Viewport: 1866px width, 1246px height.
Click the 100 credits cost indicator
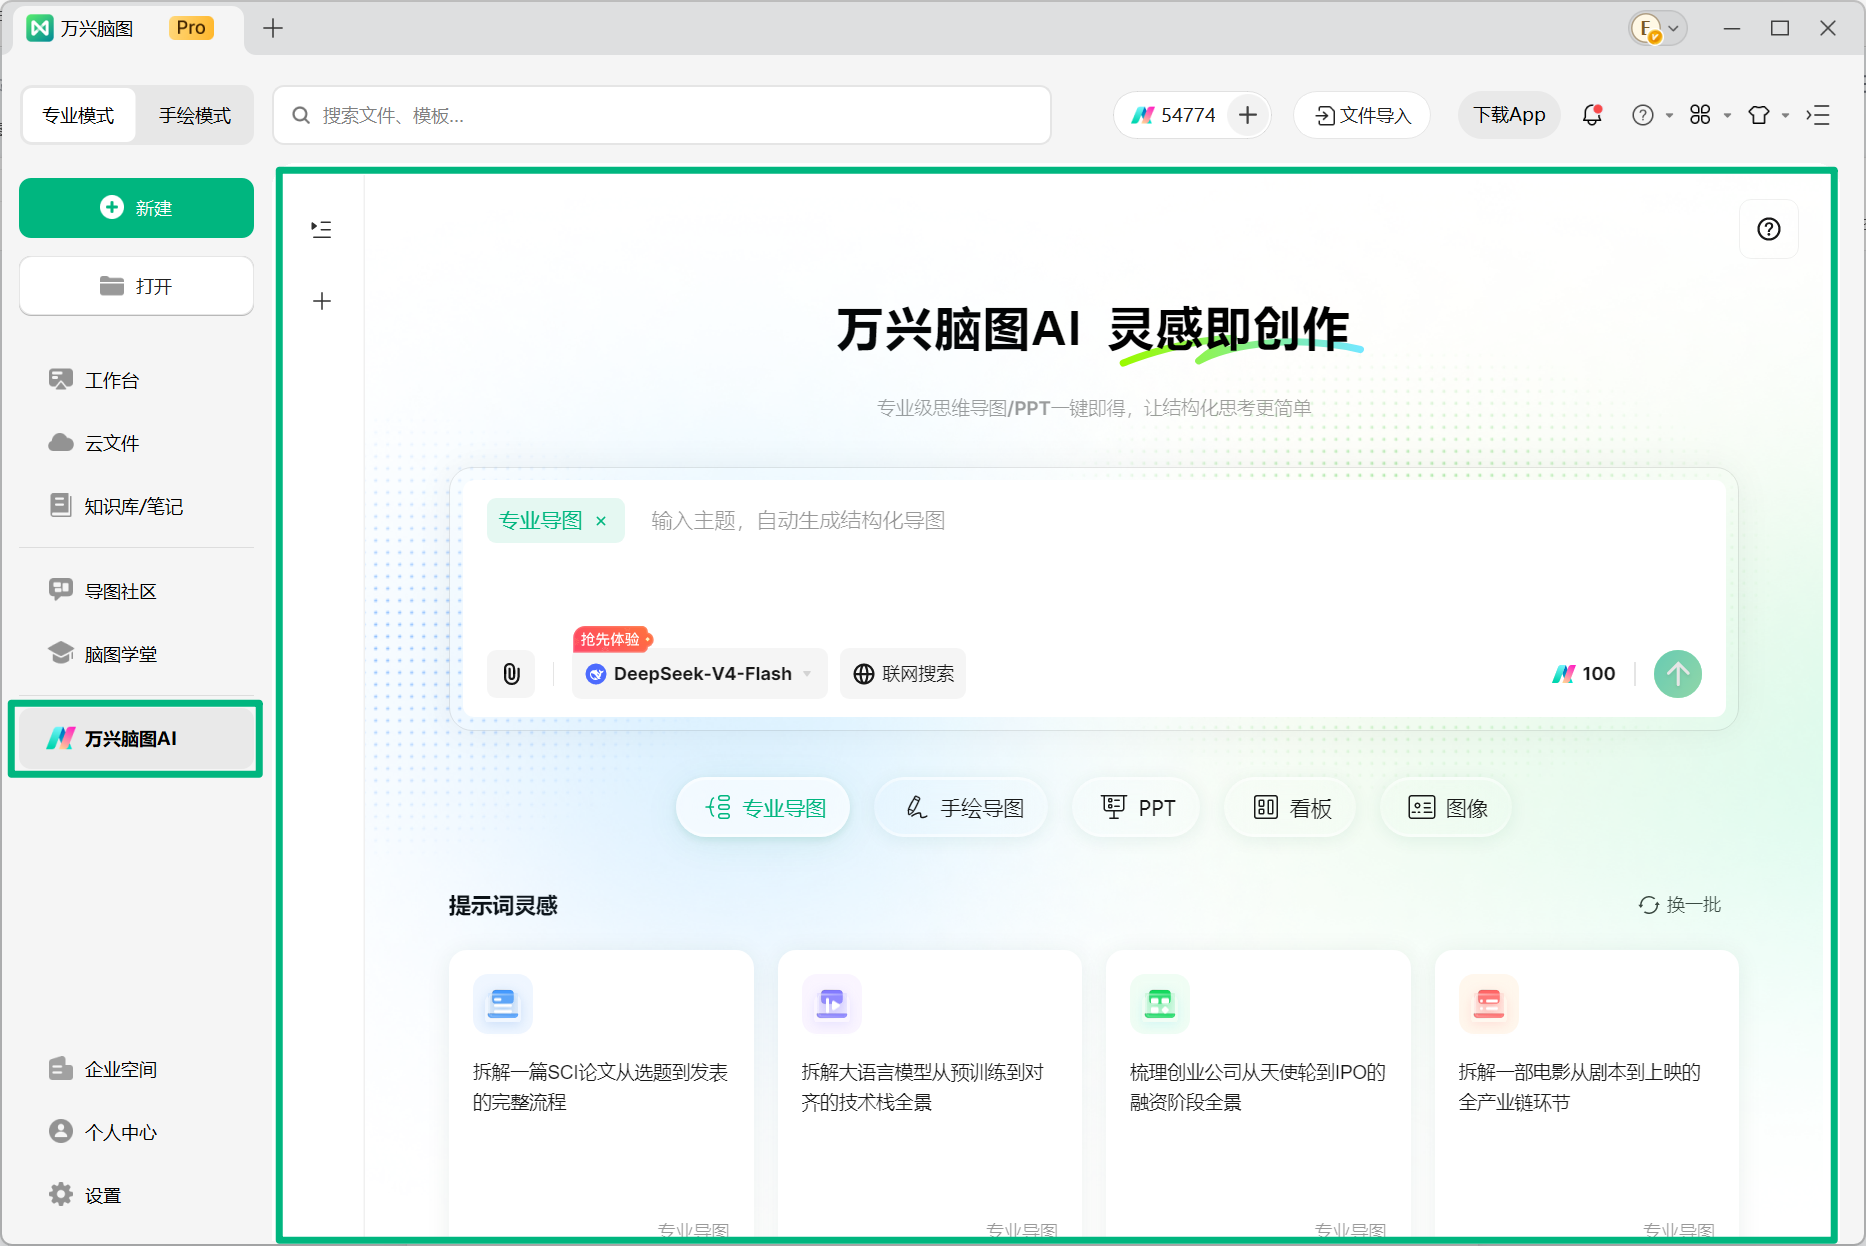1584,674
